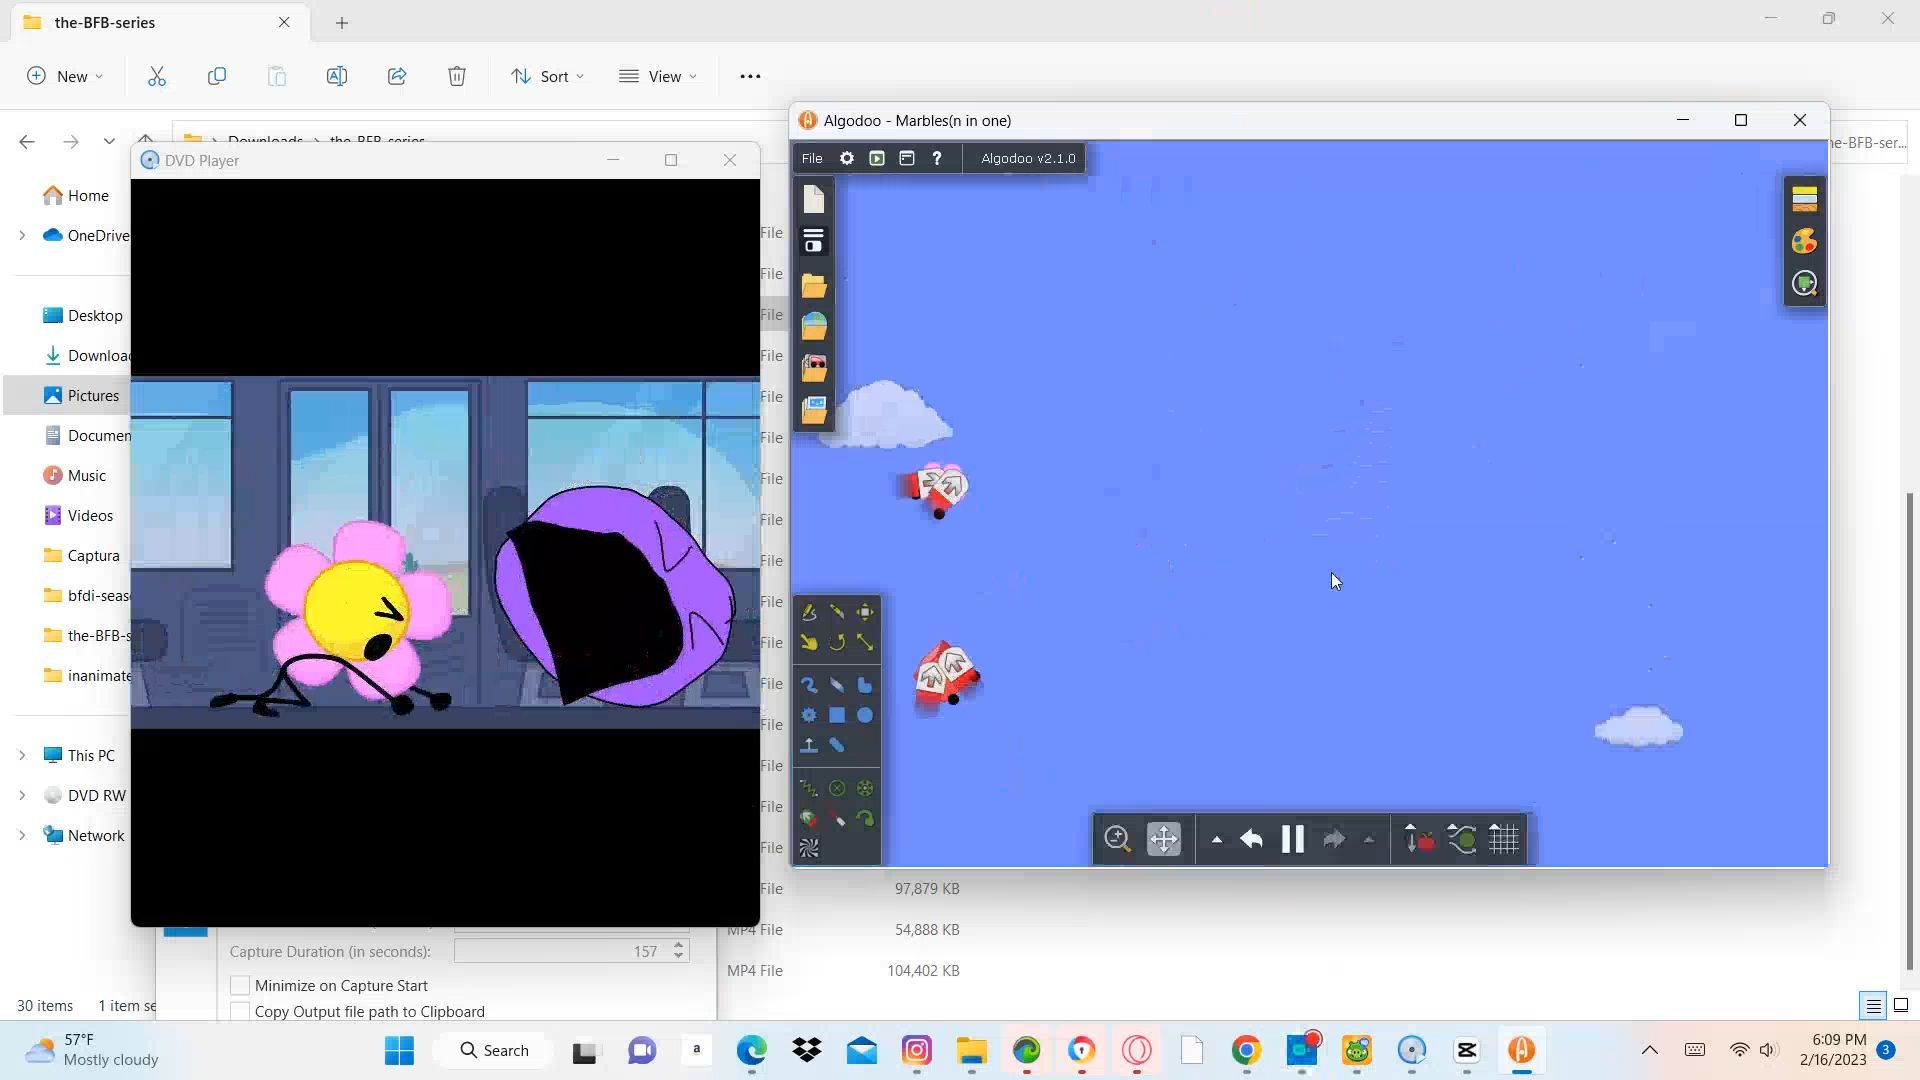Click the taskbar Search box

click(x=493, y=1050)
